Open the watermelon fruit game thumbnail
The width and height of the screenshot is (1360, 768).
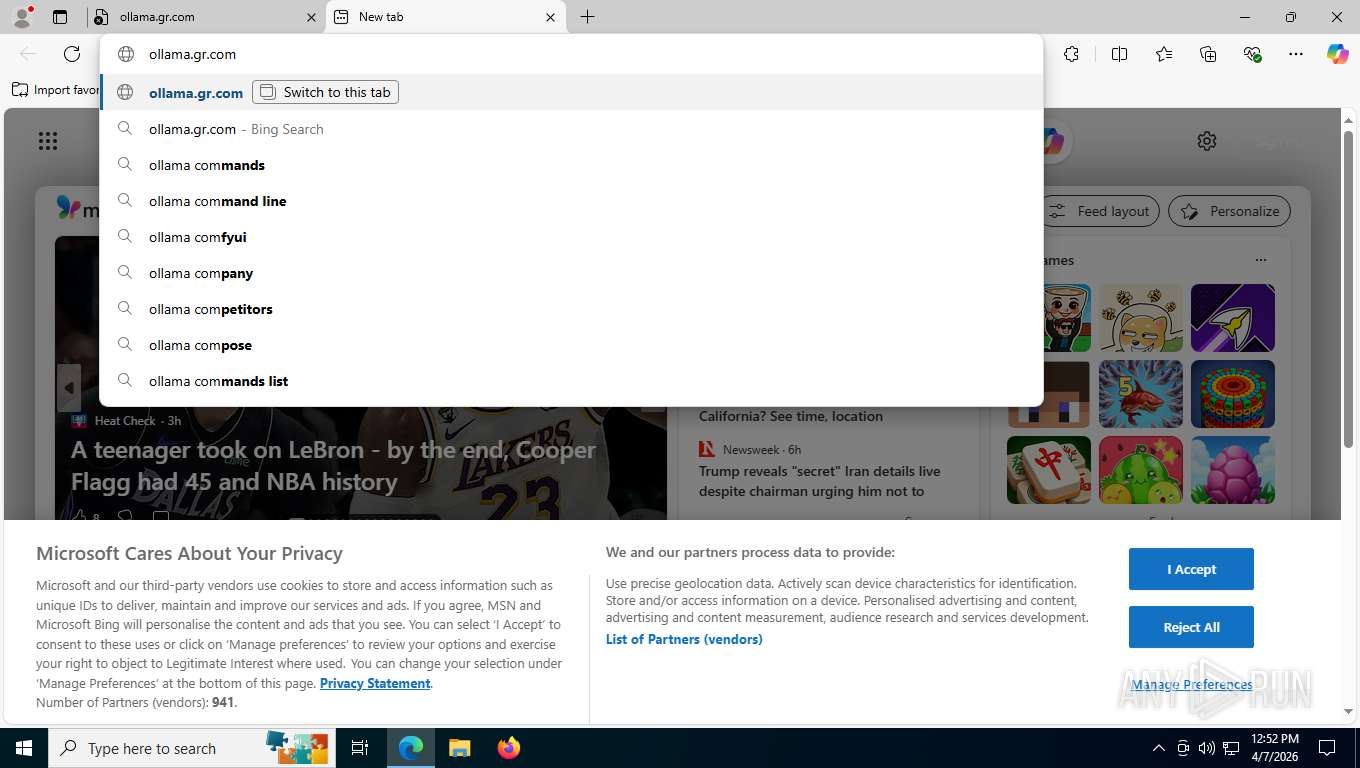(1141, 470)
